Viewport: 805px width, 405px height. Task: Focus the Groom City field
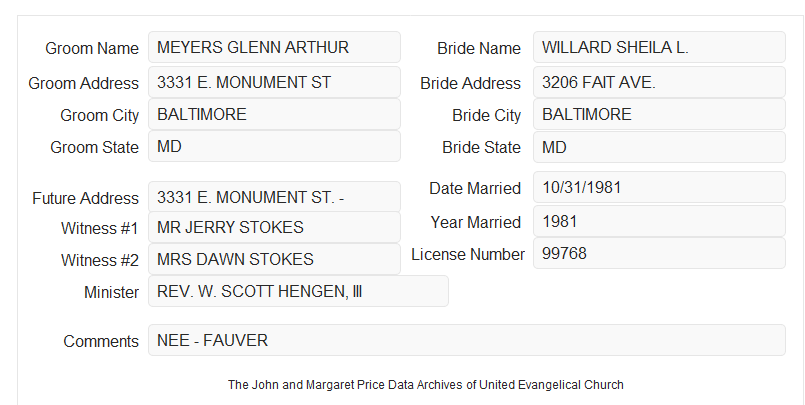[x=274, y=114]
